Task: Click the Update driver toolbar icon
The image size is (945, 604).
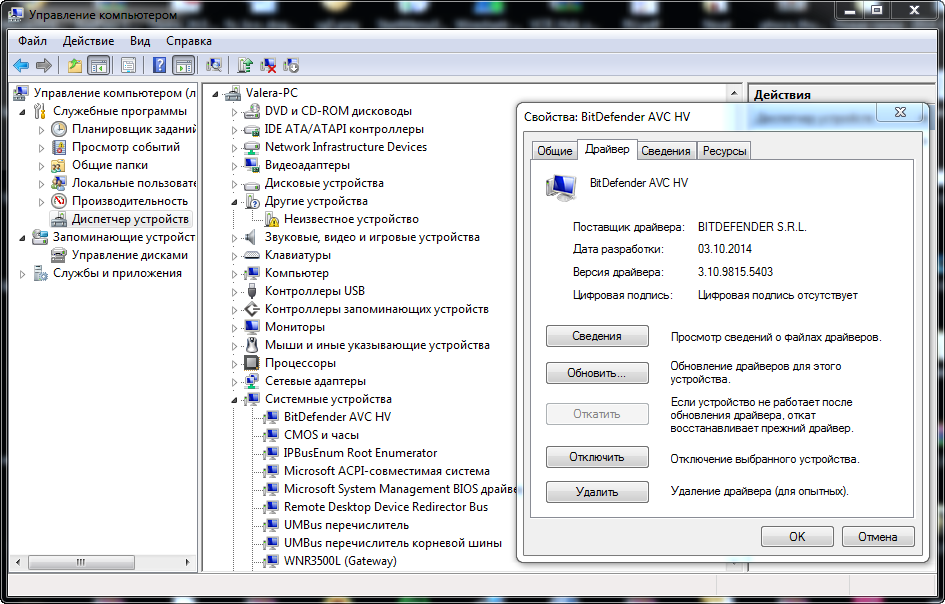Action: 245,65
